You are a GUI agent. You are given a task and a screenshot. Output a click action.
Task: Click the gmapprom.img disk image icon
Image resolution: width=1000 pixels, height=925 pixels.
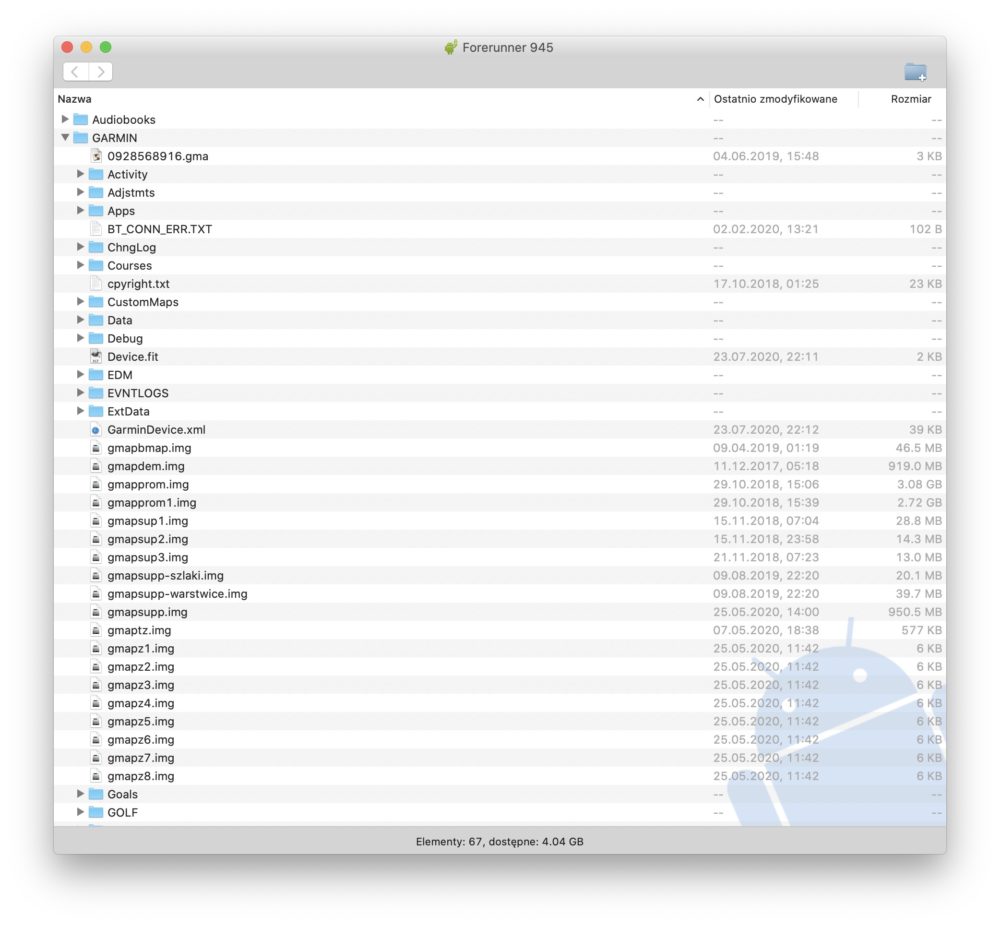point(96,484)
